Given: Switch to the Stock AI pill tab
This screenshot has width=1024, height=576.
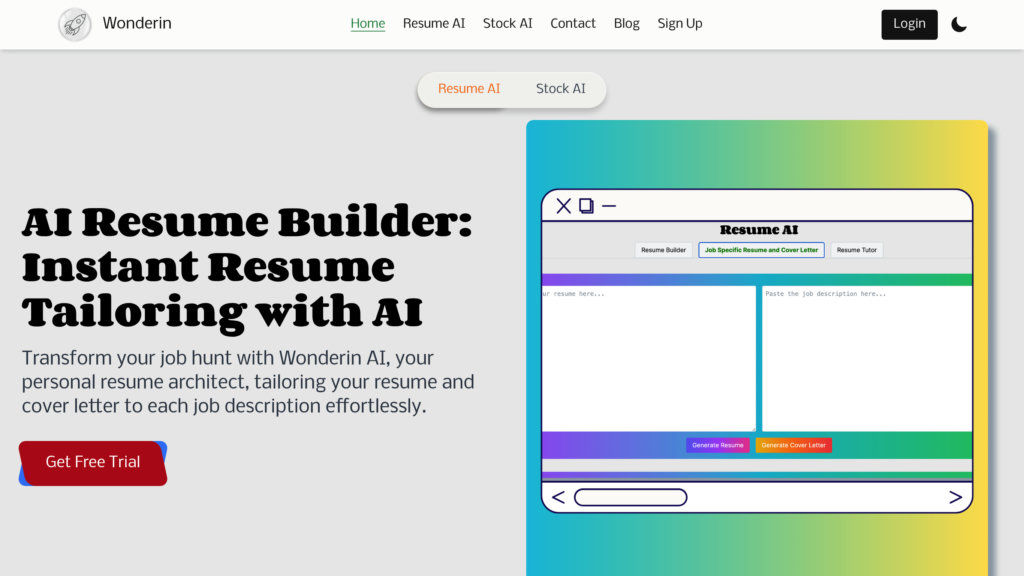Looking at the screenshot, I should coord(560,89).
